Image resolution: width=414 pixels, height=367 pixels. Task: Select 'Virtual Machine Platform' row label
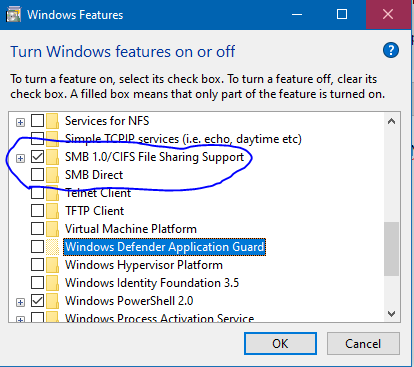pos(131,229)
